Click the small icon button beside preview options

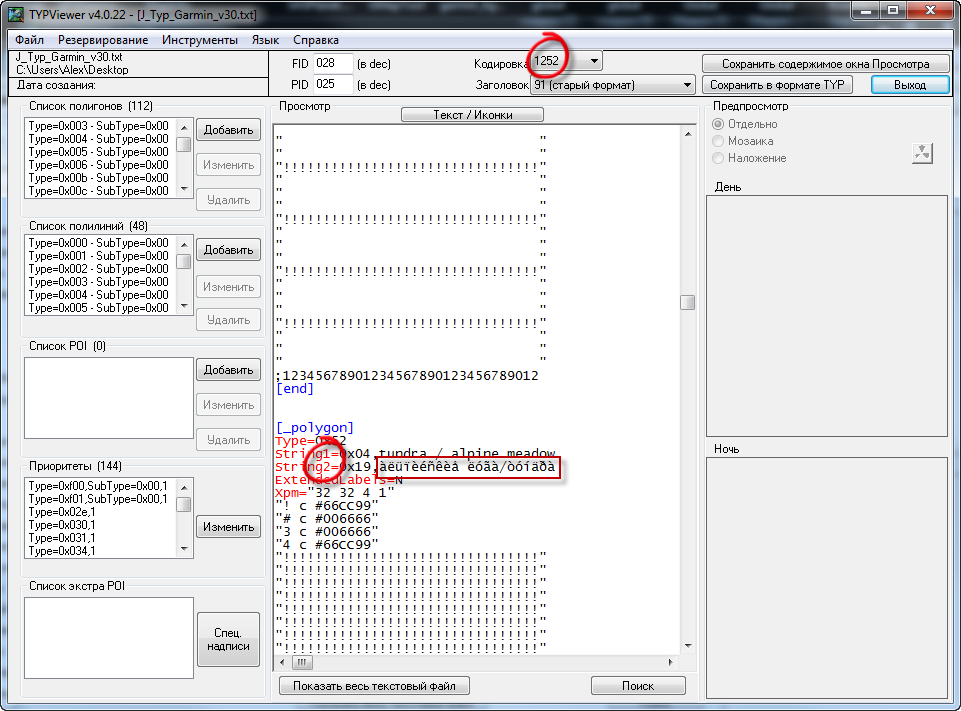(x=922, y=152)
